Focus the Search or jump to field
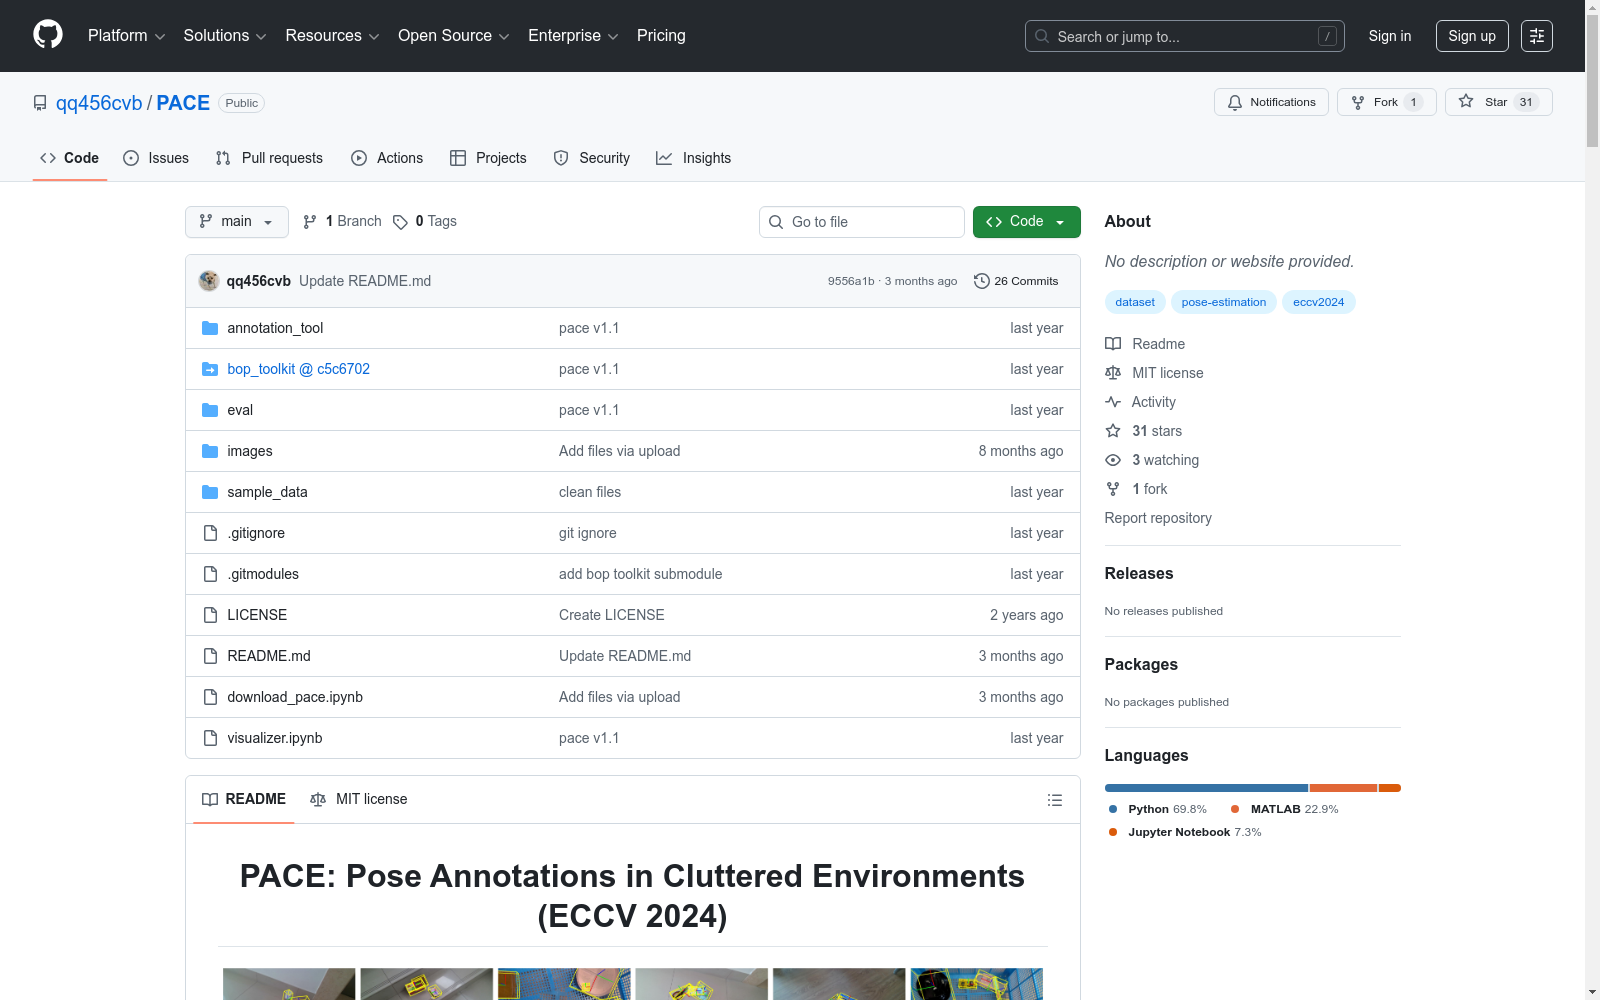 click(x=1185, y=36)
